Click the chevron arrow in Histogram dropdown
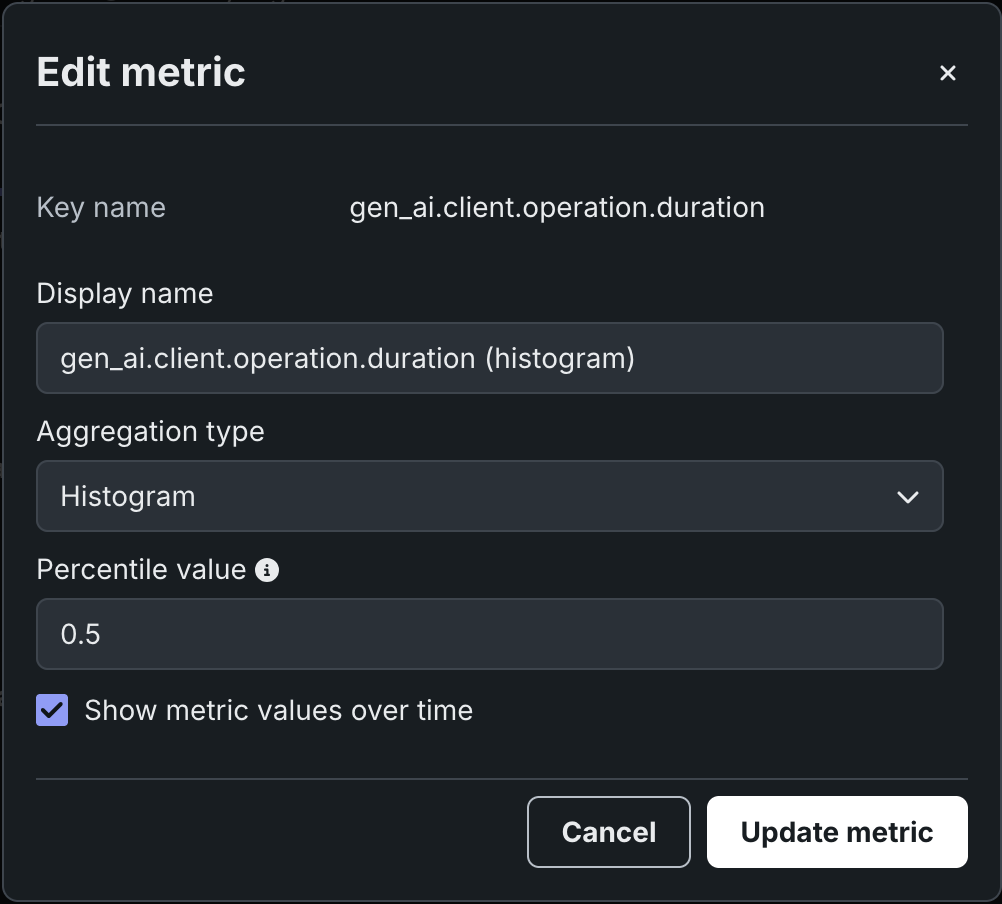1002x904 pixels. tap(907, 497)
